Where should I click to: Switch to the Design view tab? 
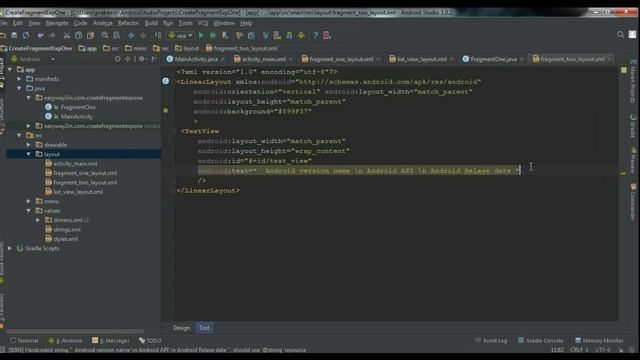tap(181, 328)
